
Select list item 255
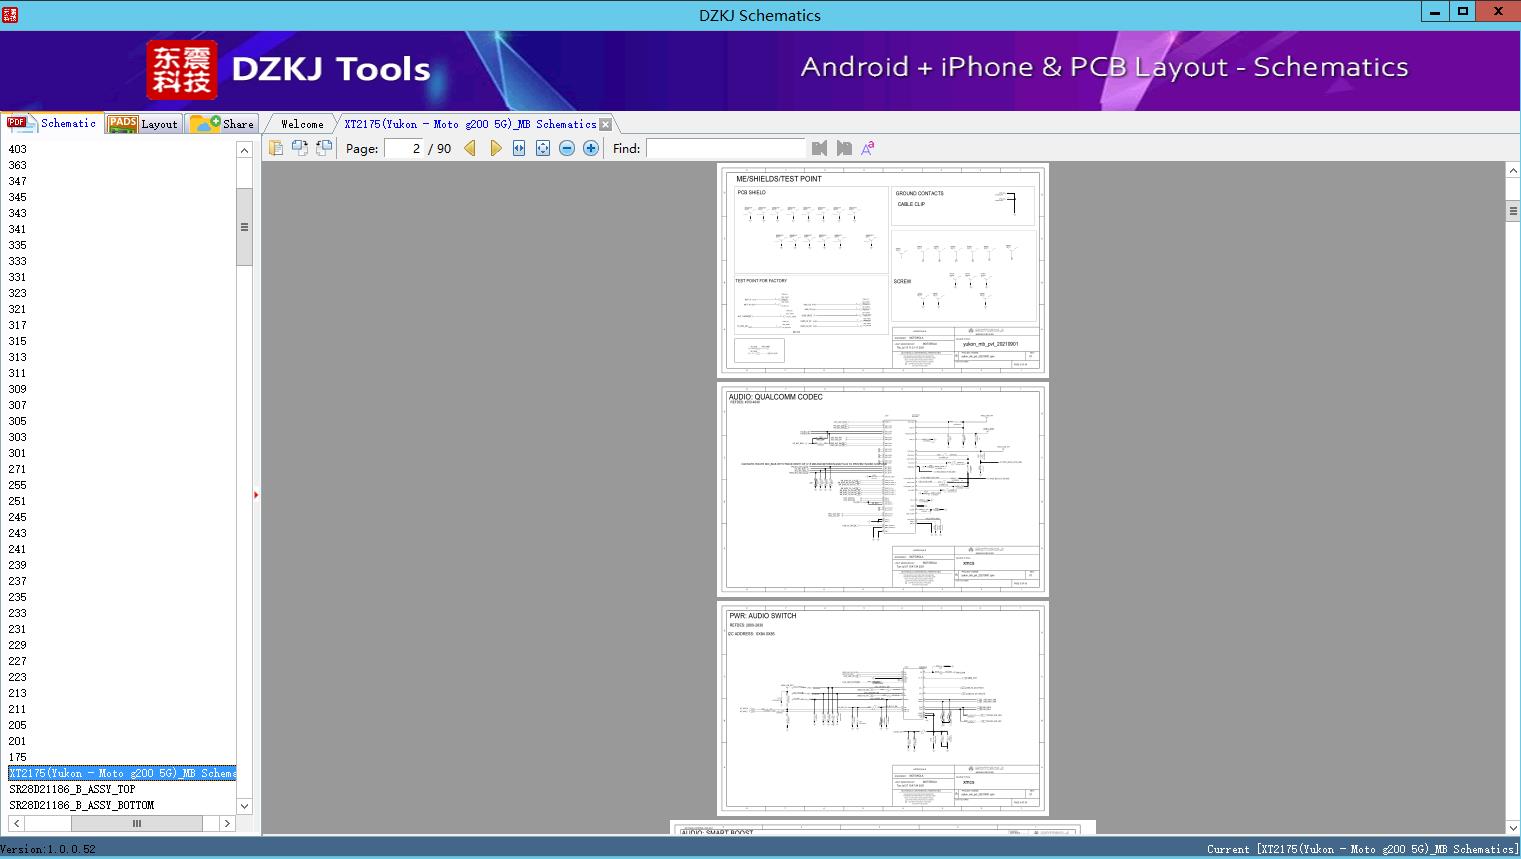(18, 485)
